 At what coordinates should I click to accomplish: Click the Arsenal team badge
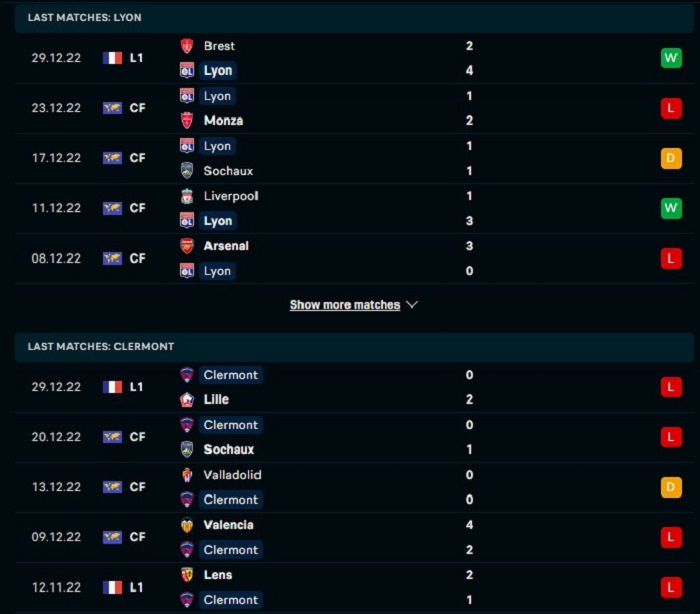point(187,246)
